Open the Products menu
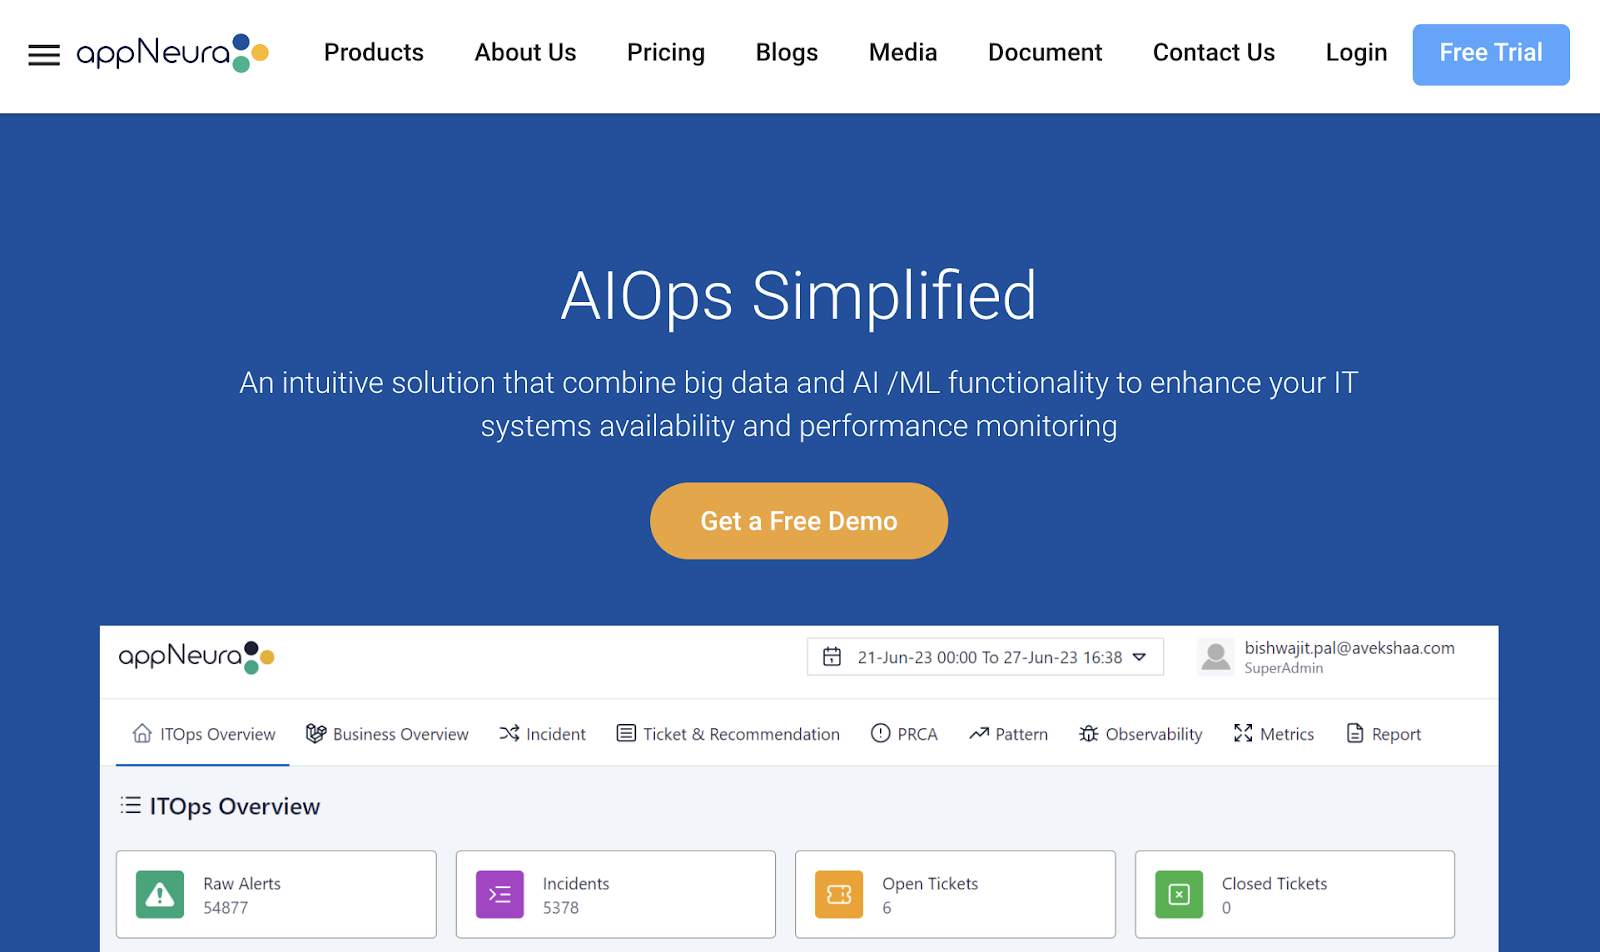This screenshot has height=952, width=1600. (374, 52)
